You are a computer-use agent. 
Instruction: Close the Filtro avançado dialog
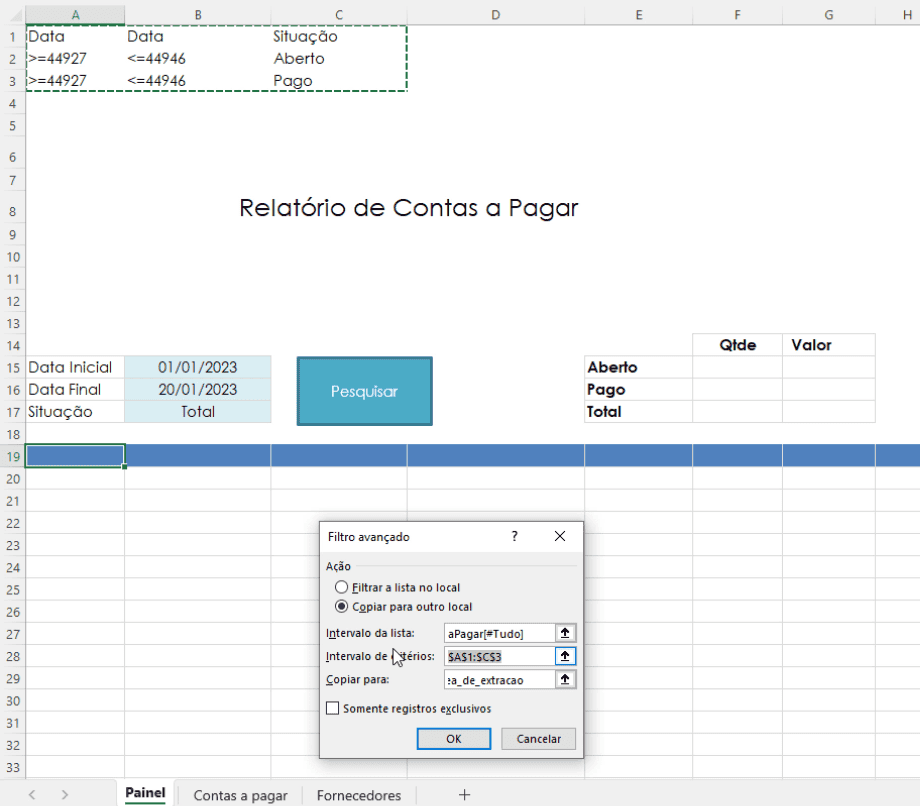(x=560, y=536)
